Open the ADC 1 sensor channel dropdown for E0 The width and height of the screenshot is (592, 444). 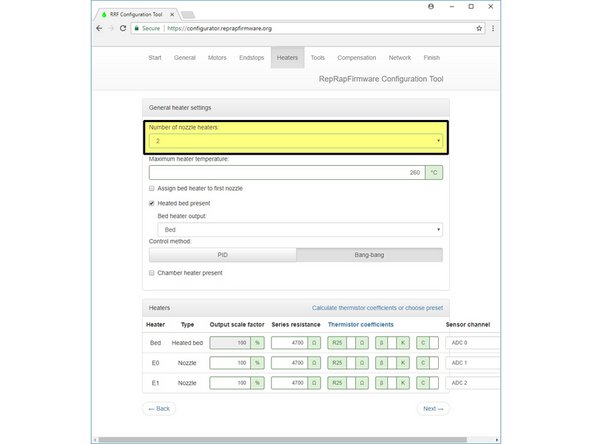[473, 363]
